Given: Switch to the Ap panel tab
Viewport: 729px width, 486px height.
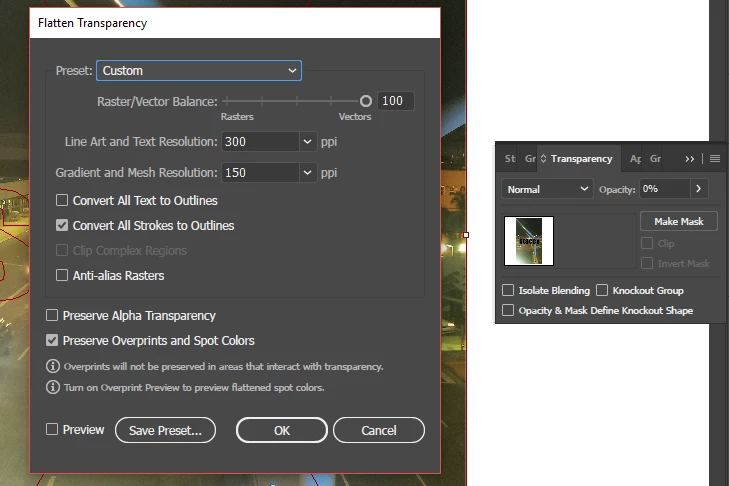Looking at the screenshot, I should click(635, 159).
